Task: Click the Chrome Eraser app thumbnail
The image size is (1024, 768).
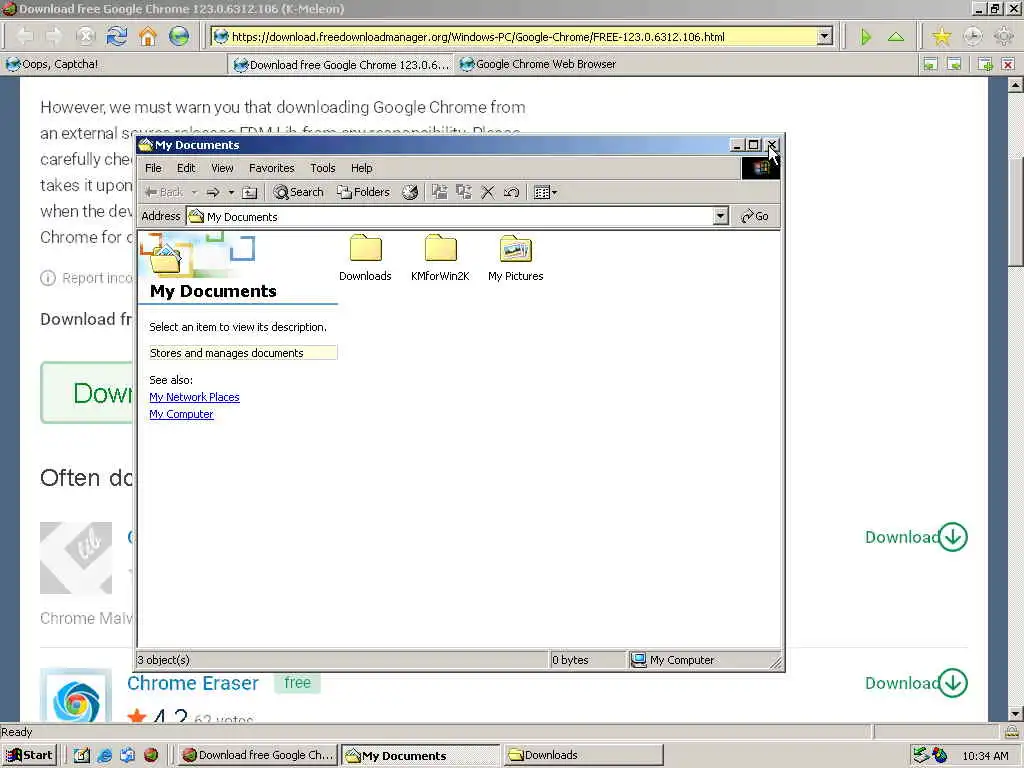Action: 76,696
